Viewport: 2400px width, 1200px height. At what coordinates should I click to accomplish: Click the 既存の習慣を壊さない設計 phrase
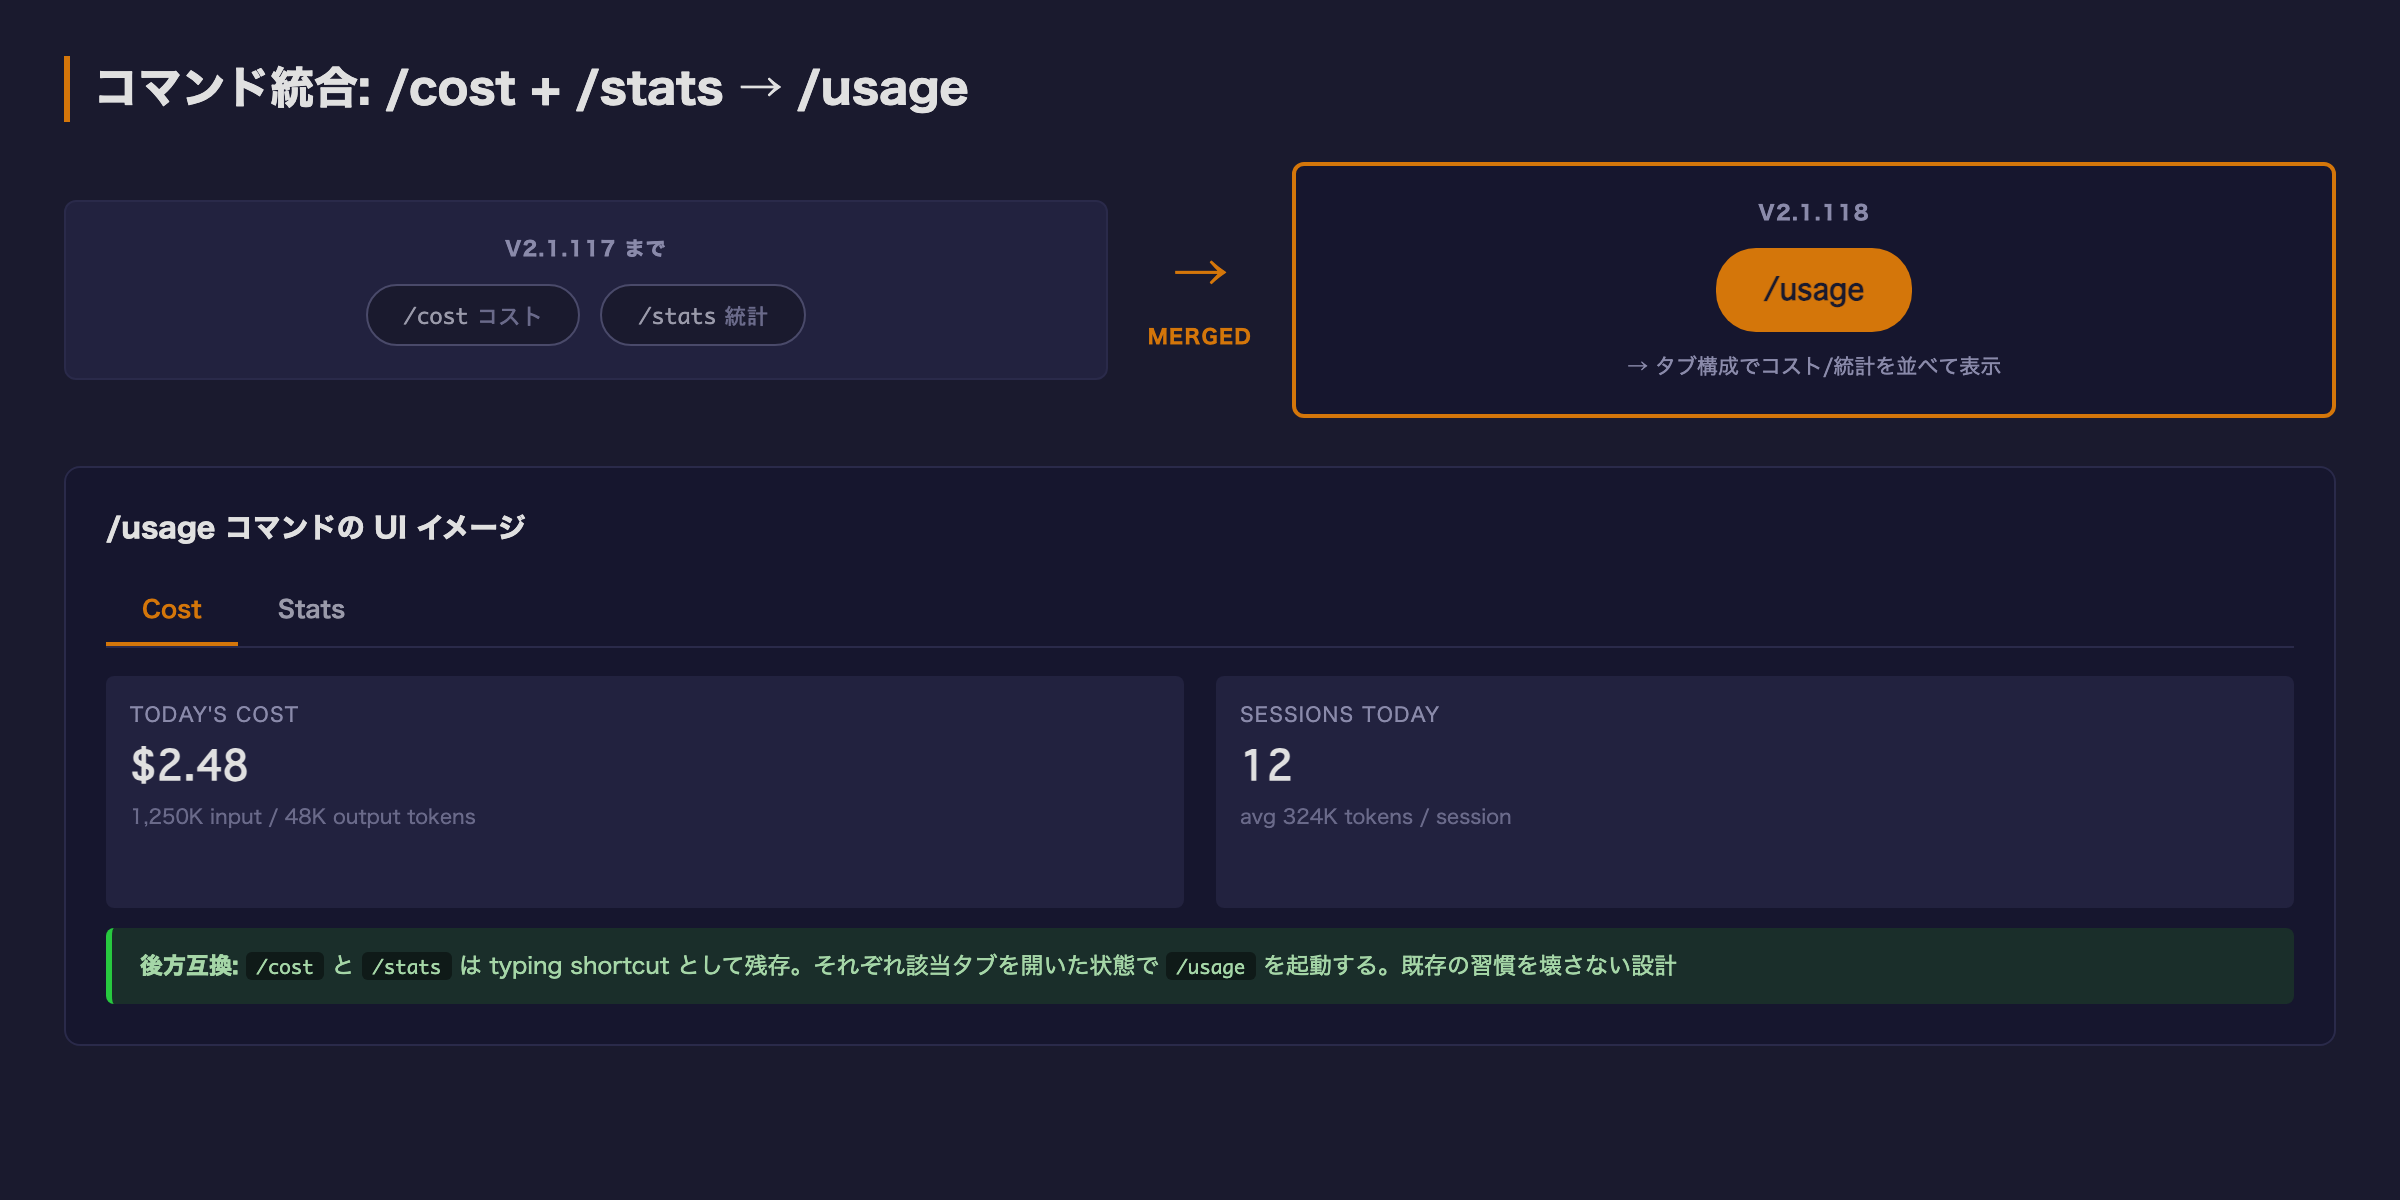tap(1538, 965)
